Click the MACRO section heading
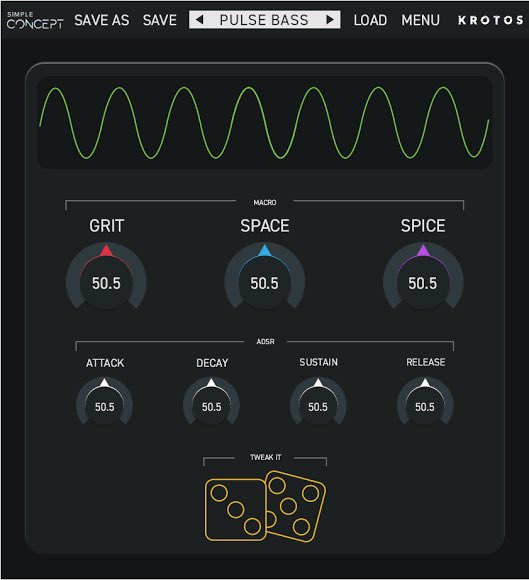The image size is (529, 580). [265, 202]
